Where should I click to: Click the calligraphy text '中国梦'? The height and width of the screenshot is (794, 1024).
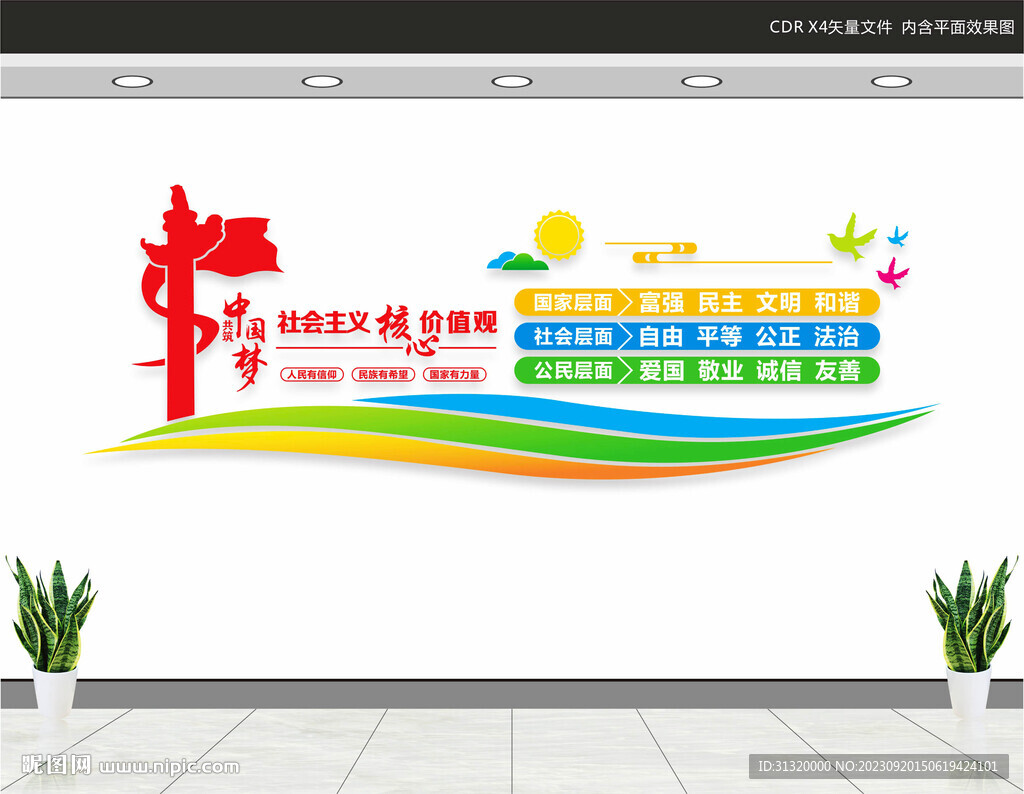[x=246, y=341]
